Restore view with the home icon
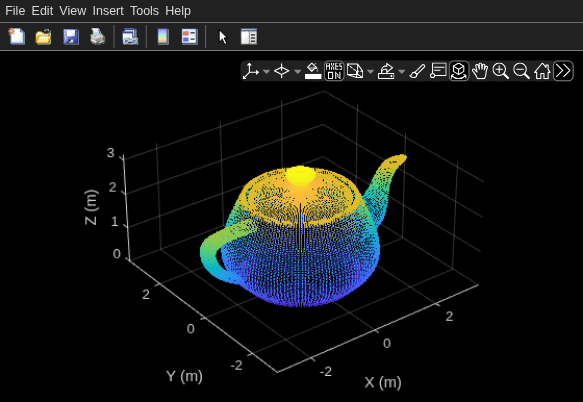The width and height of the screenshot is (583, 402). [542, 71]
